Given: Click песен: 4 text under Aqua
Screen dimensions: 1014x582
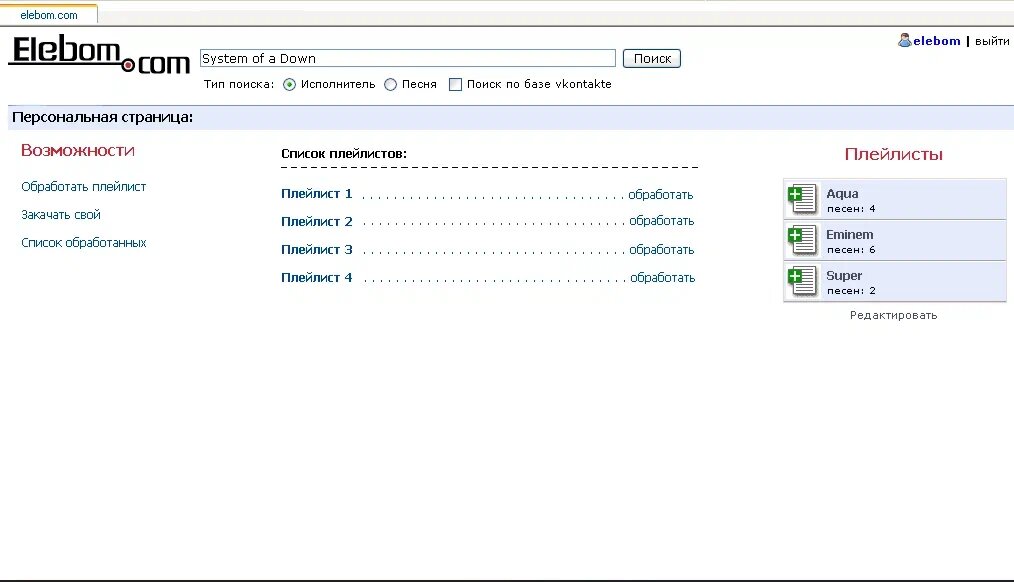Looking at the screenshot, I should (x=851, y=209).
